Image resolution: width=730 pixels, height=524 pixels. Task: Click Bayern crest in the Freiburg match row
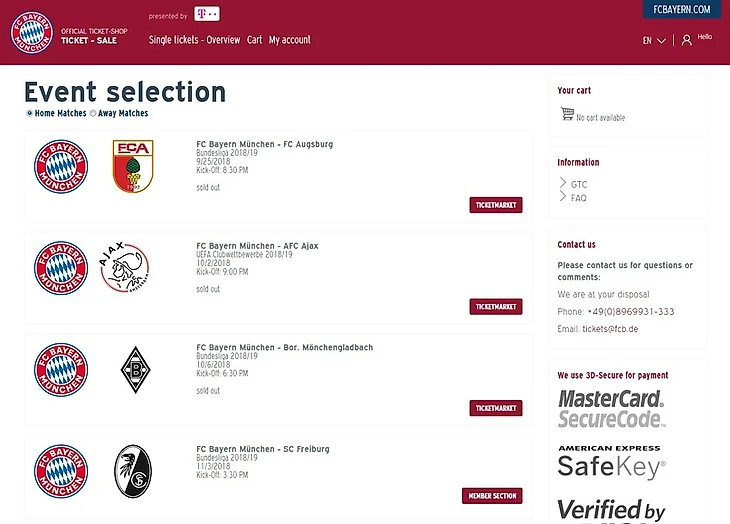point(61,471)
